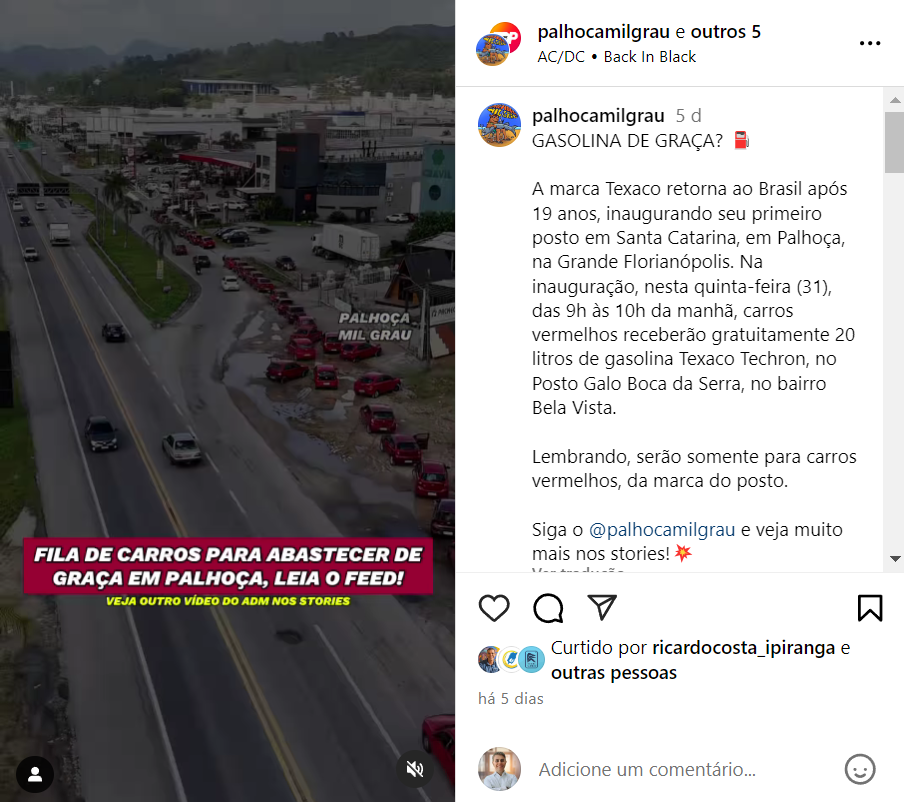The image size is (904, 802).
Task: Save post with bookmark icon
Action: (869, 608)
